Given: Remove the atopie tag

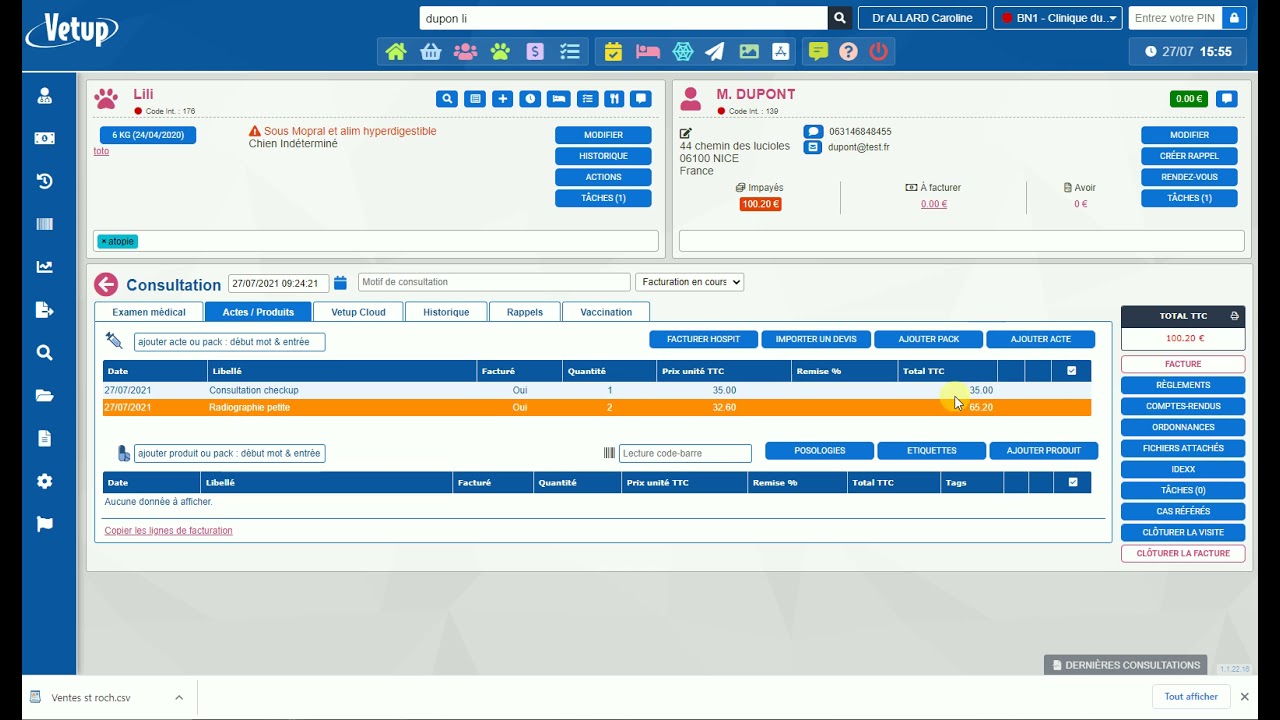Looking at the screenshot, I should click(x=104, y=241).
